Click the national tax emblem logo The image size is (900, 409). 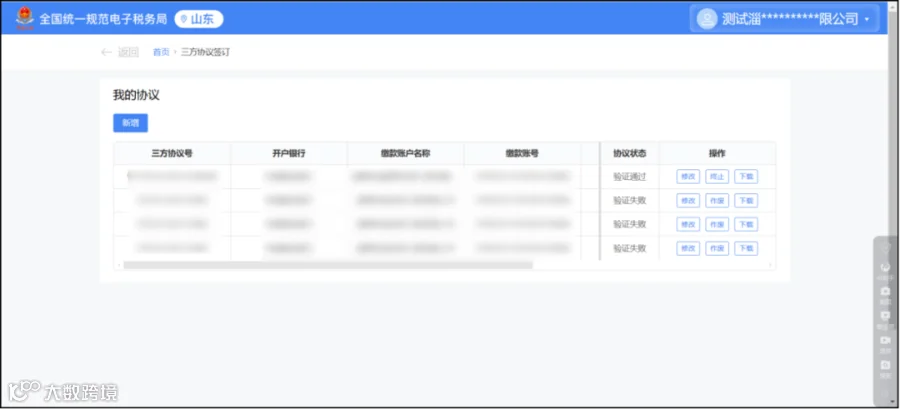25,18
